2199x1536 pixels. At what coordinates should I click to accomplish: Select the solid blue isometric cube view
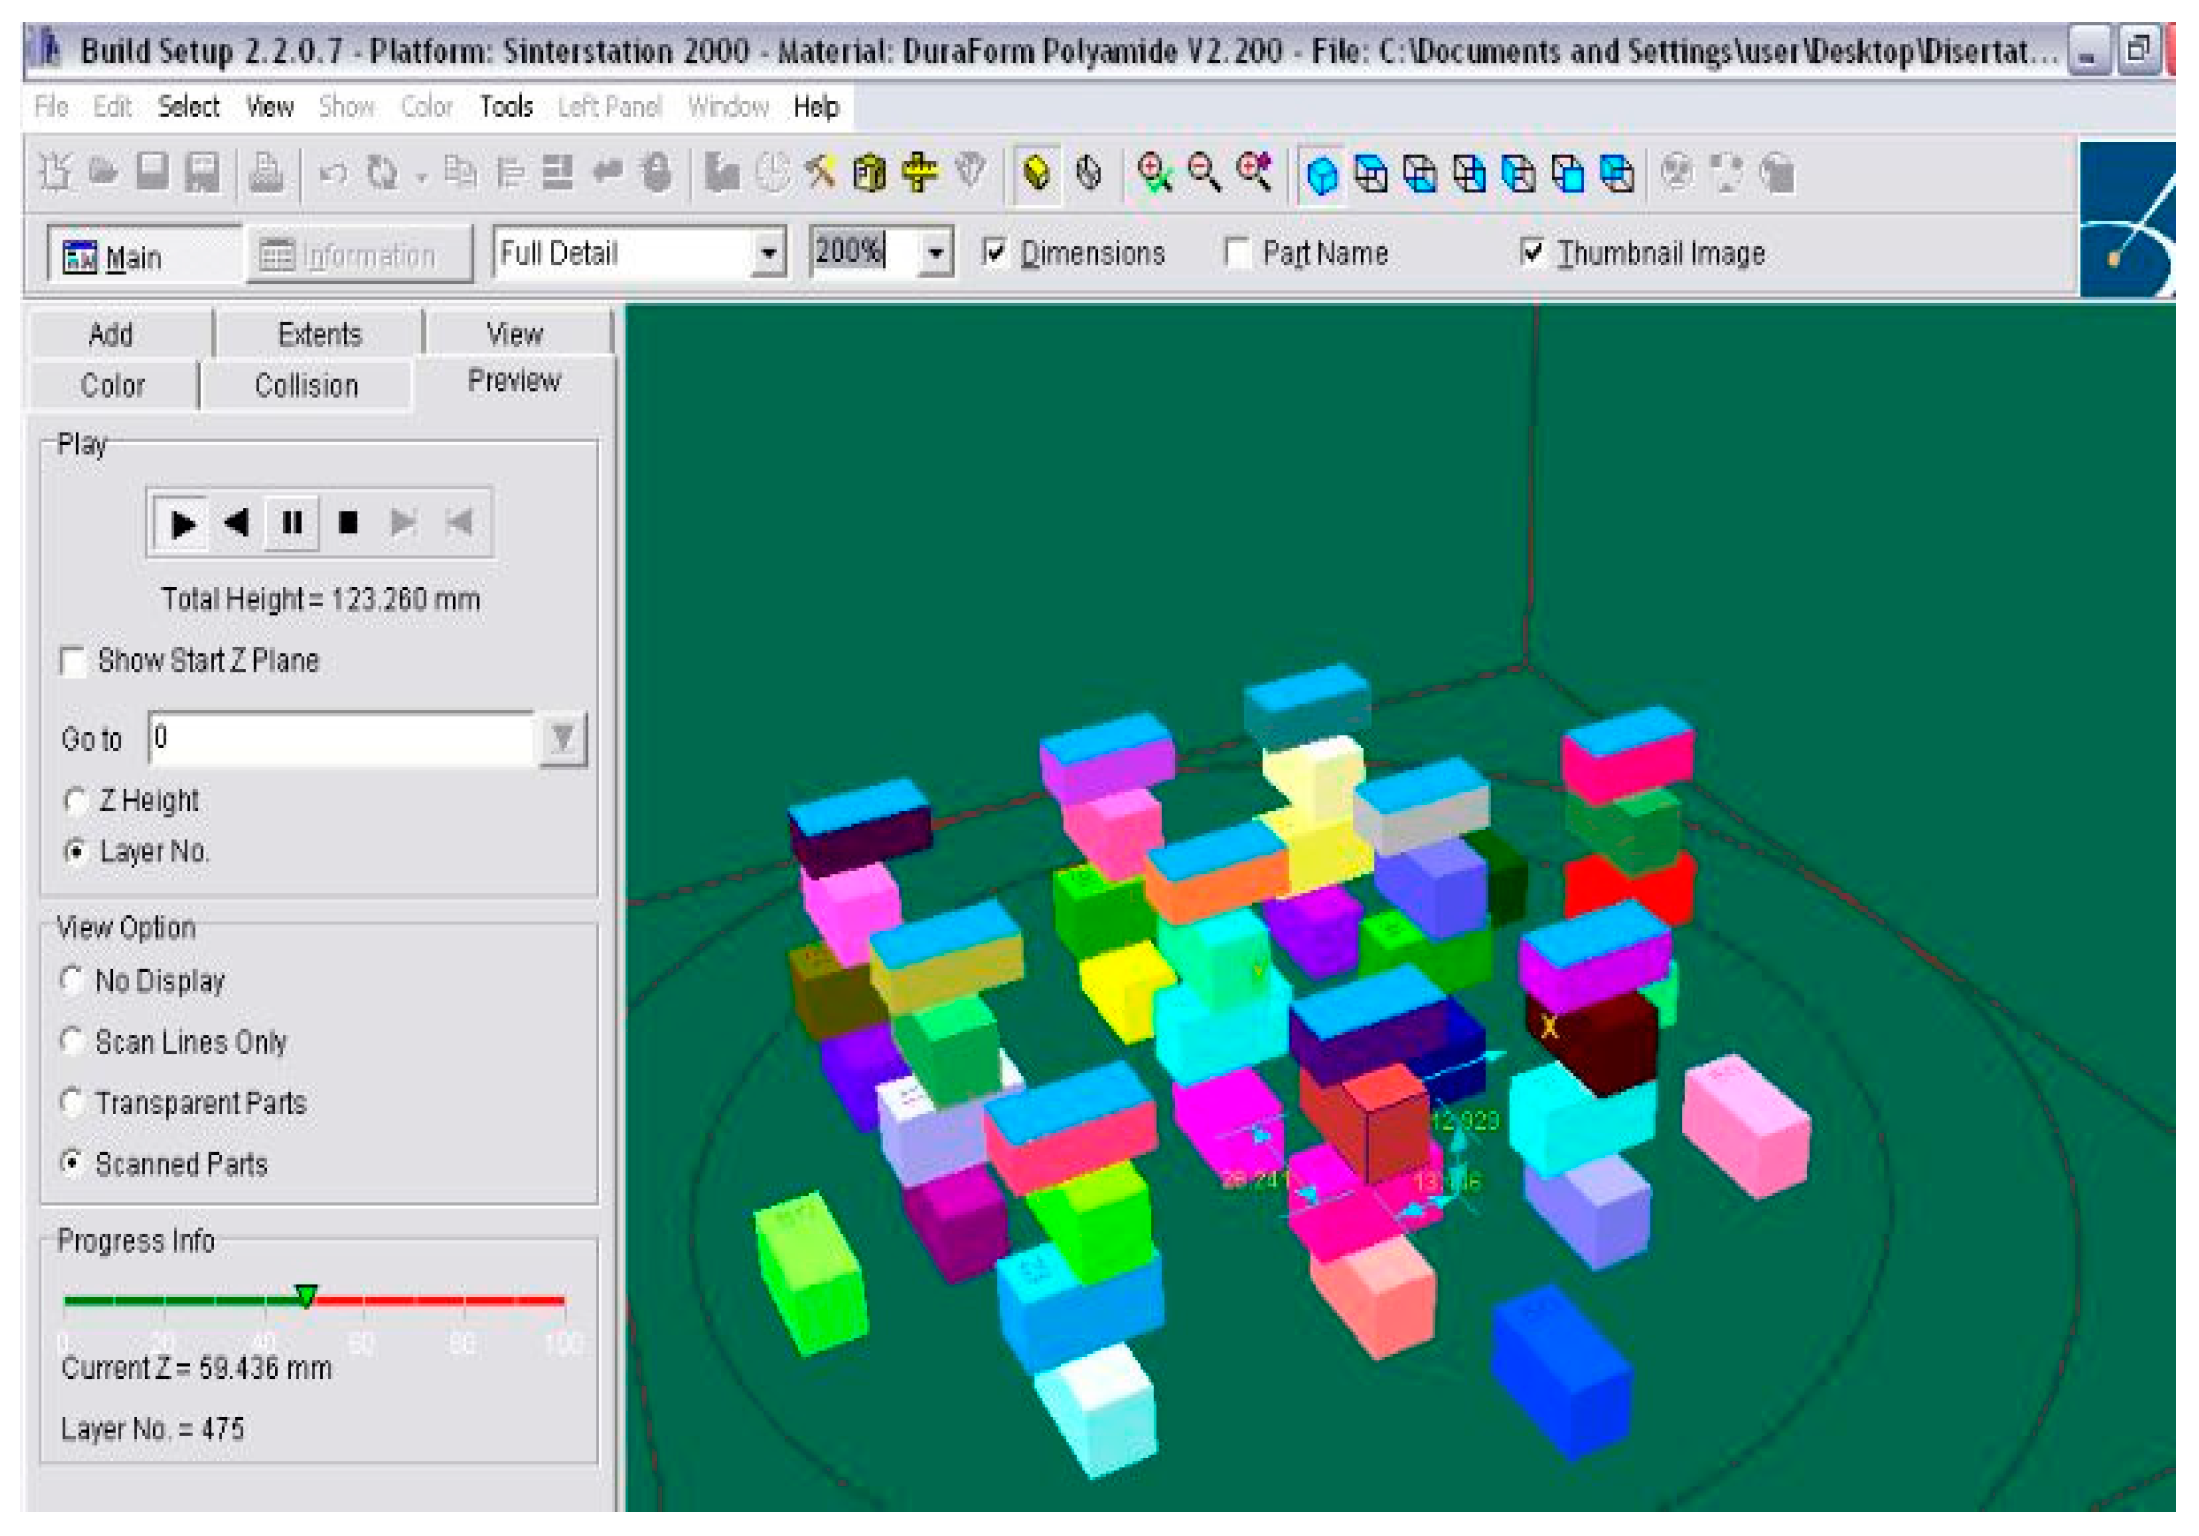pyautogui.click(x=1322, y=175)
